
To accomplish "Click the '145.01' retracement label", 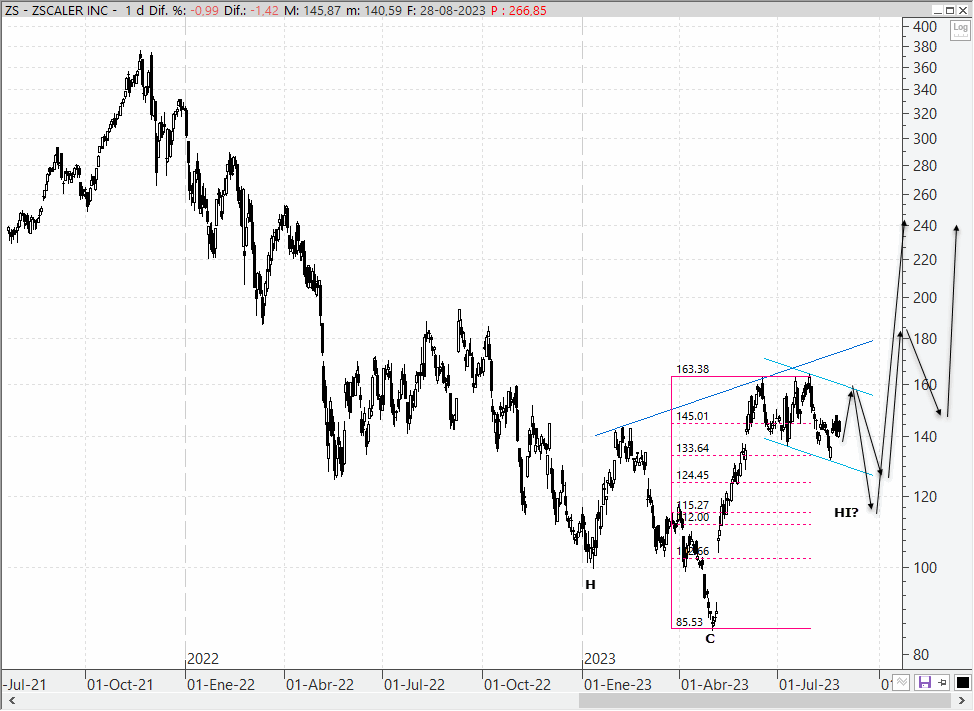I will [x=692, y=416].
